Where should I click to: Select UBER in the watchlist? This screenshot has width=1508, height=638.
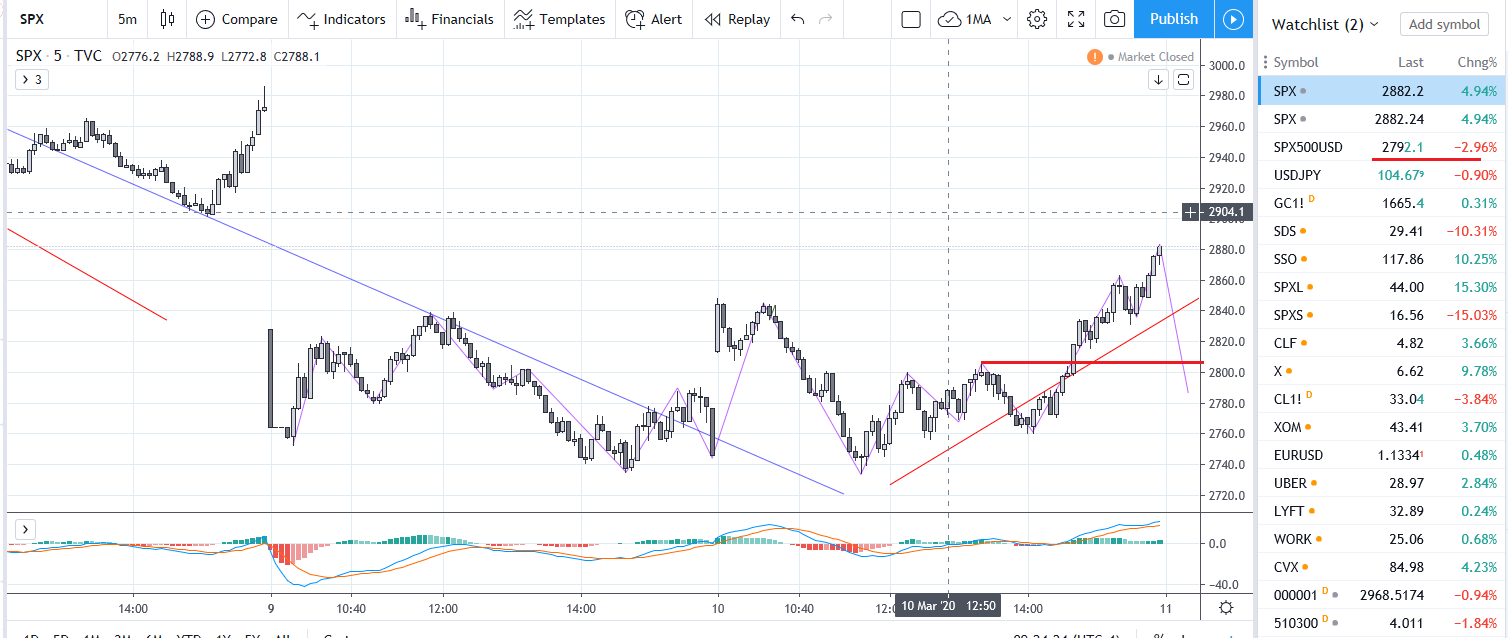(x=1382, y=483)
